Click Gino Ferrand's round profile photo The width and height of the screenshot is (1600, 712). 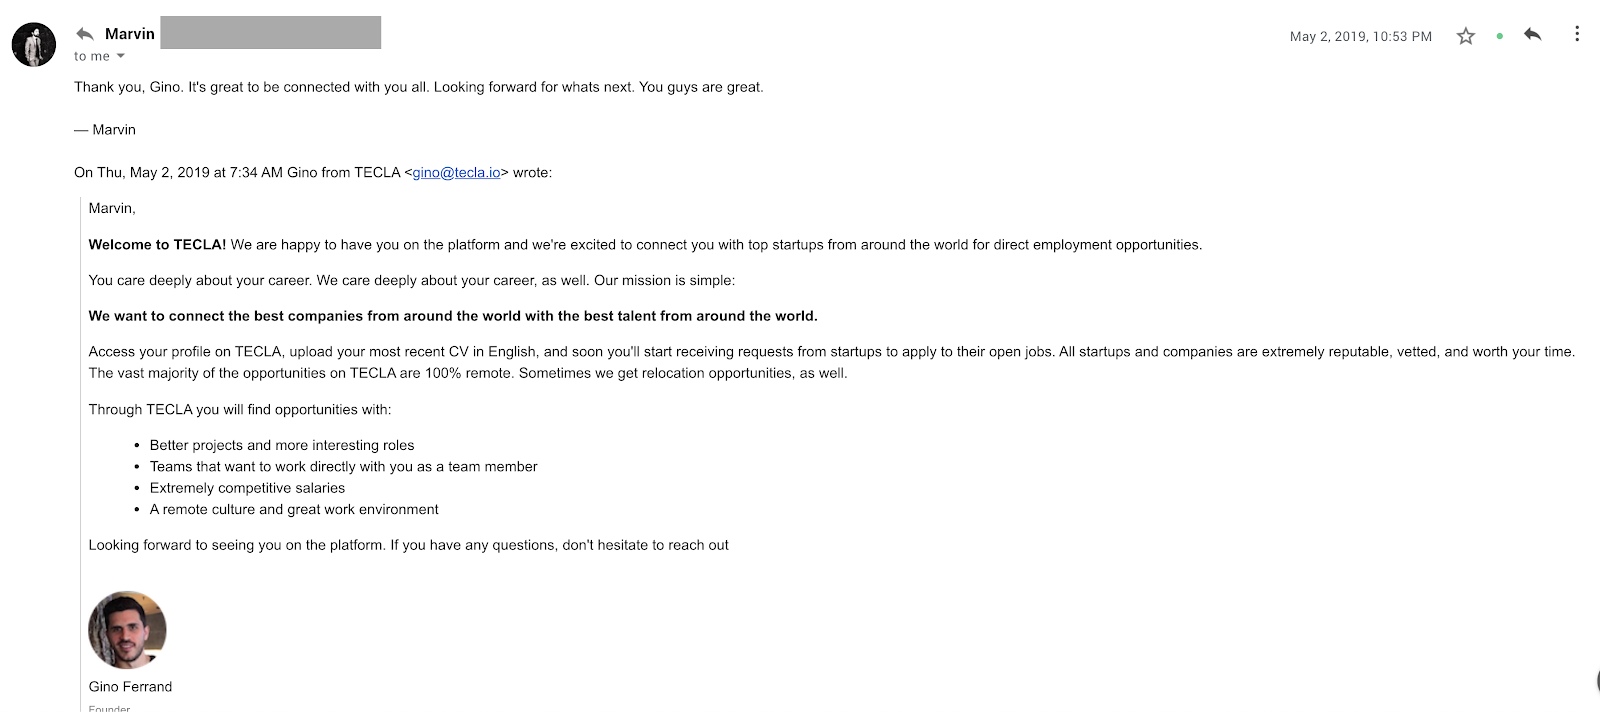127,629
